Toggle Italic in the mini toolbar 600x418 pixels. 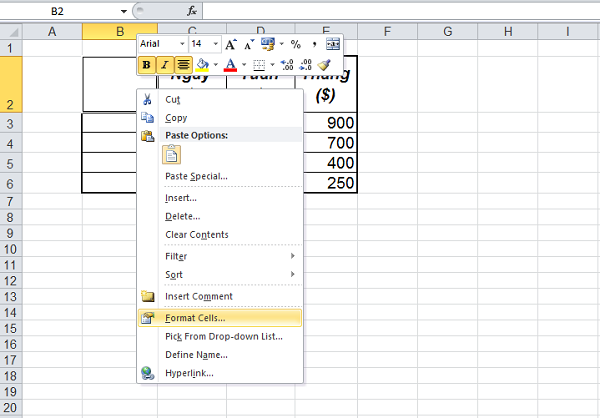pos(165,65)
